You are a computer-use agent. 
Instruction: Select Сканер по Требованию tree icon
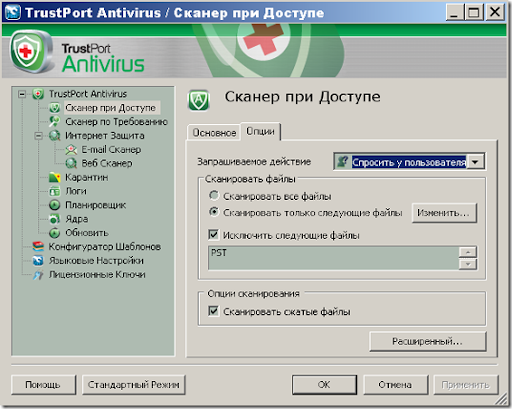pos(54,122)
